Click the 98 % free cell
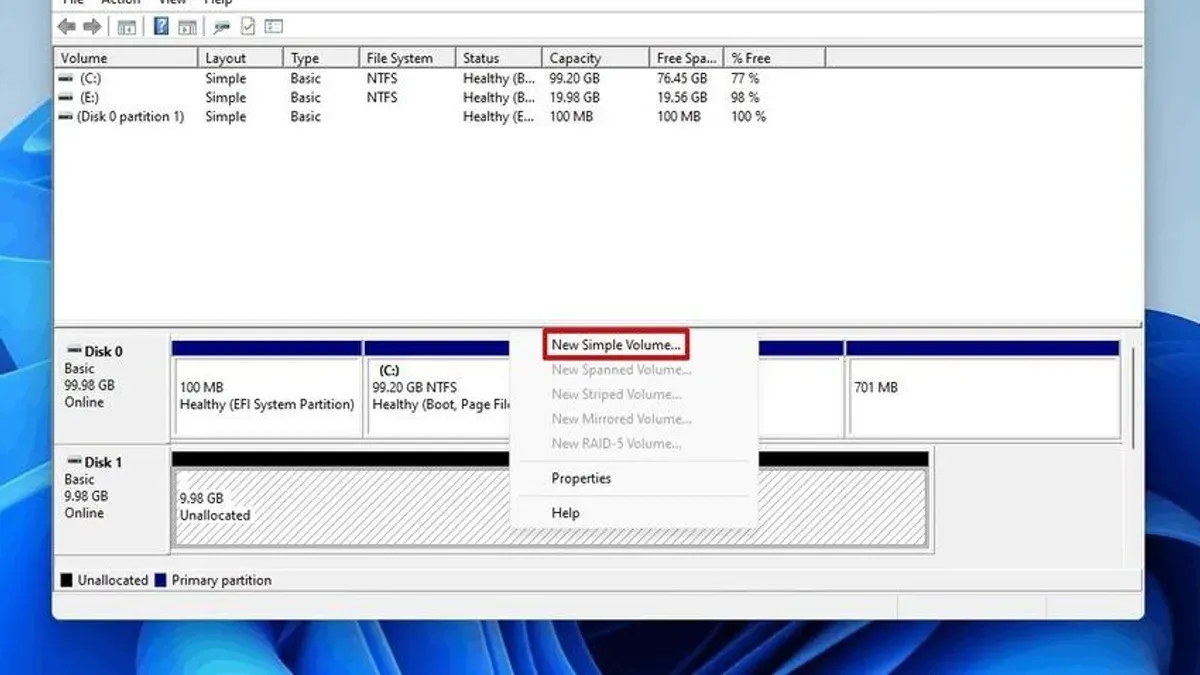1200x675 pixels. pos(745,97)
